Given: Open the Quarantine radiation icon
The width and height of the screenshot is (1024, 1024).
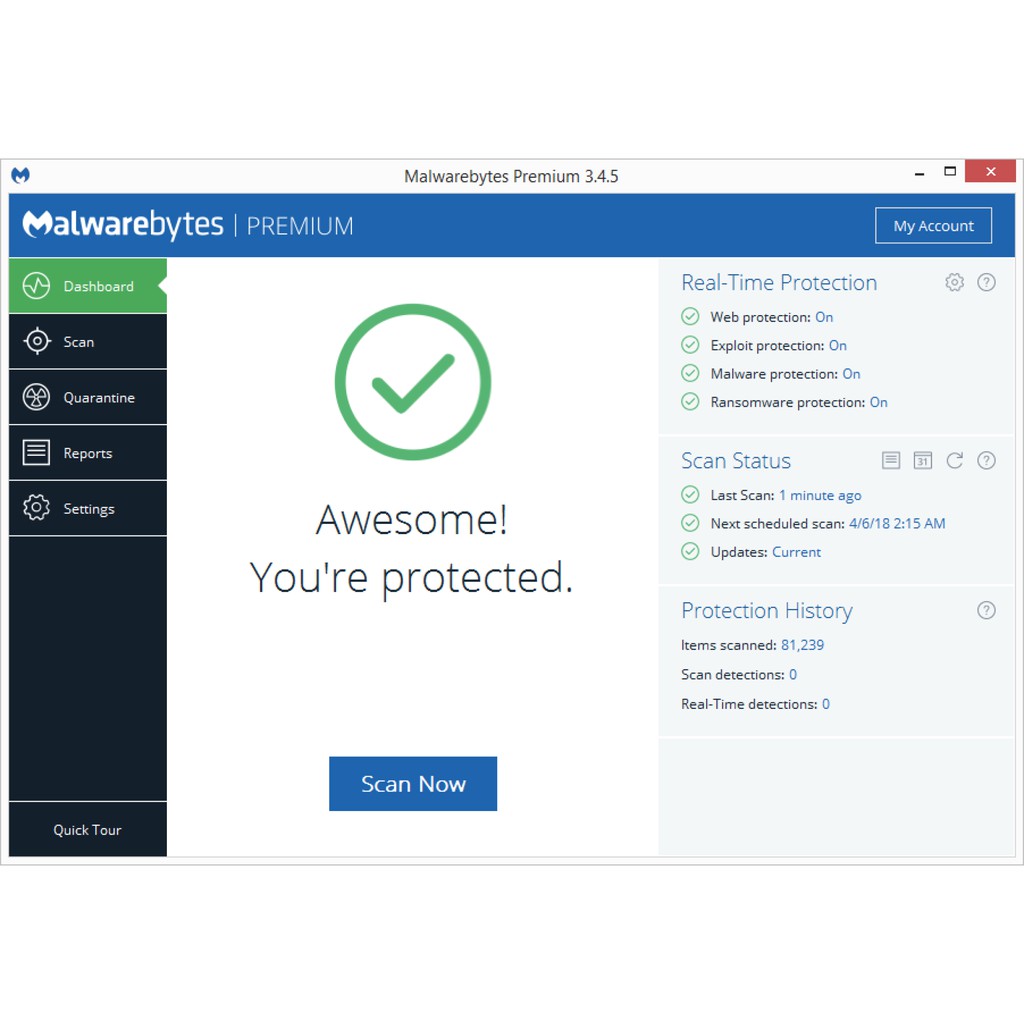Looking at the screenshot, I should (36, 397).
